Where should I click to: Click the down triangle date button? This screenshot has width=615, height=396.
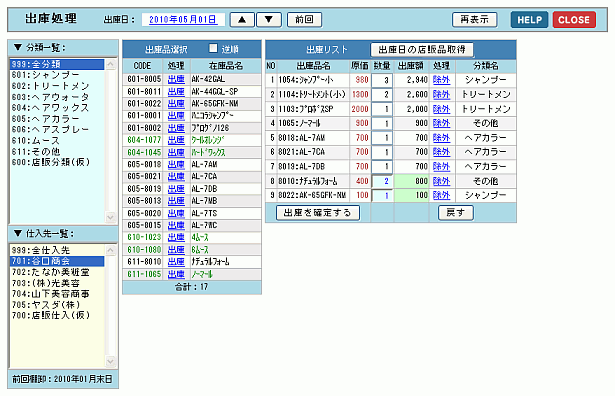[x=269, y=20]
